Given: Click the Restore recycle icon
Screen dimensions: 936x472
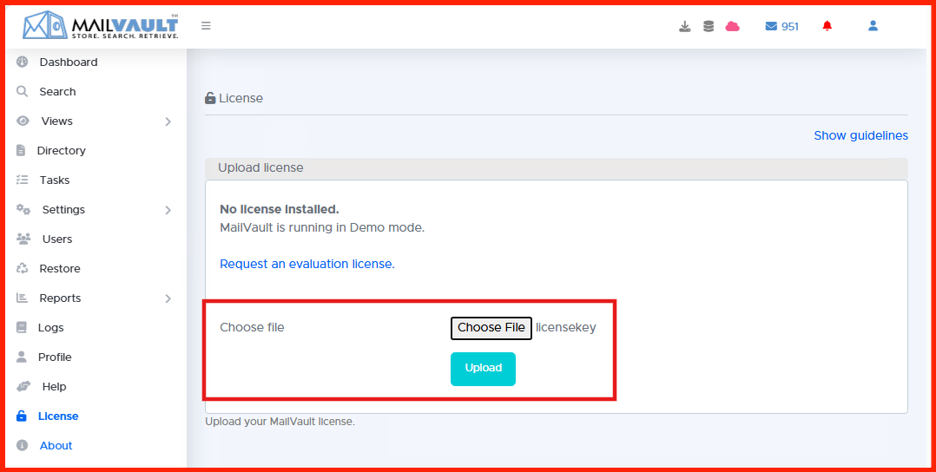Looking at the screenshot, I should [22, 268].
